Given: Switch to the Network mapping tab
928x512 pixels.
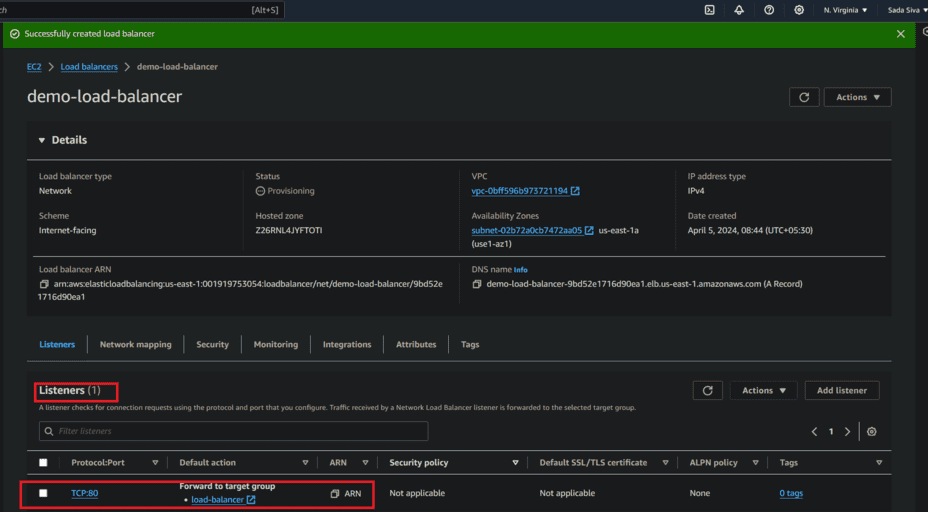Looking at the screenshot, I should click(x=136, y=344).
